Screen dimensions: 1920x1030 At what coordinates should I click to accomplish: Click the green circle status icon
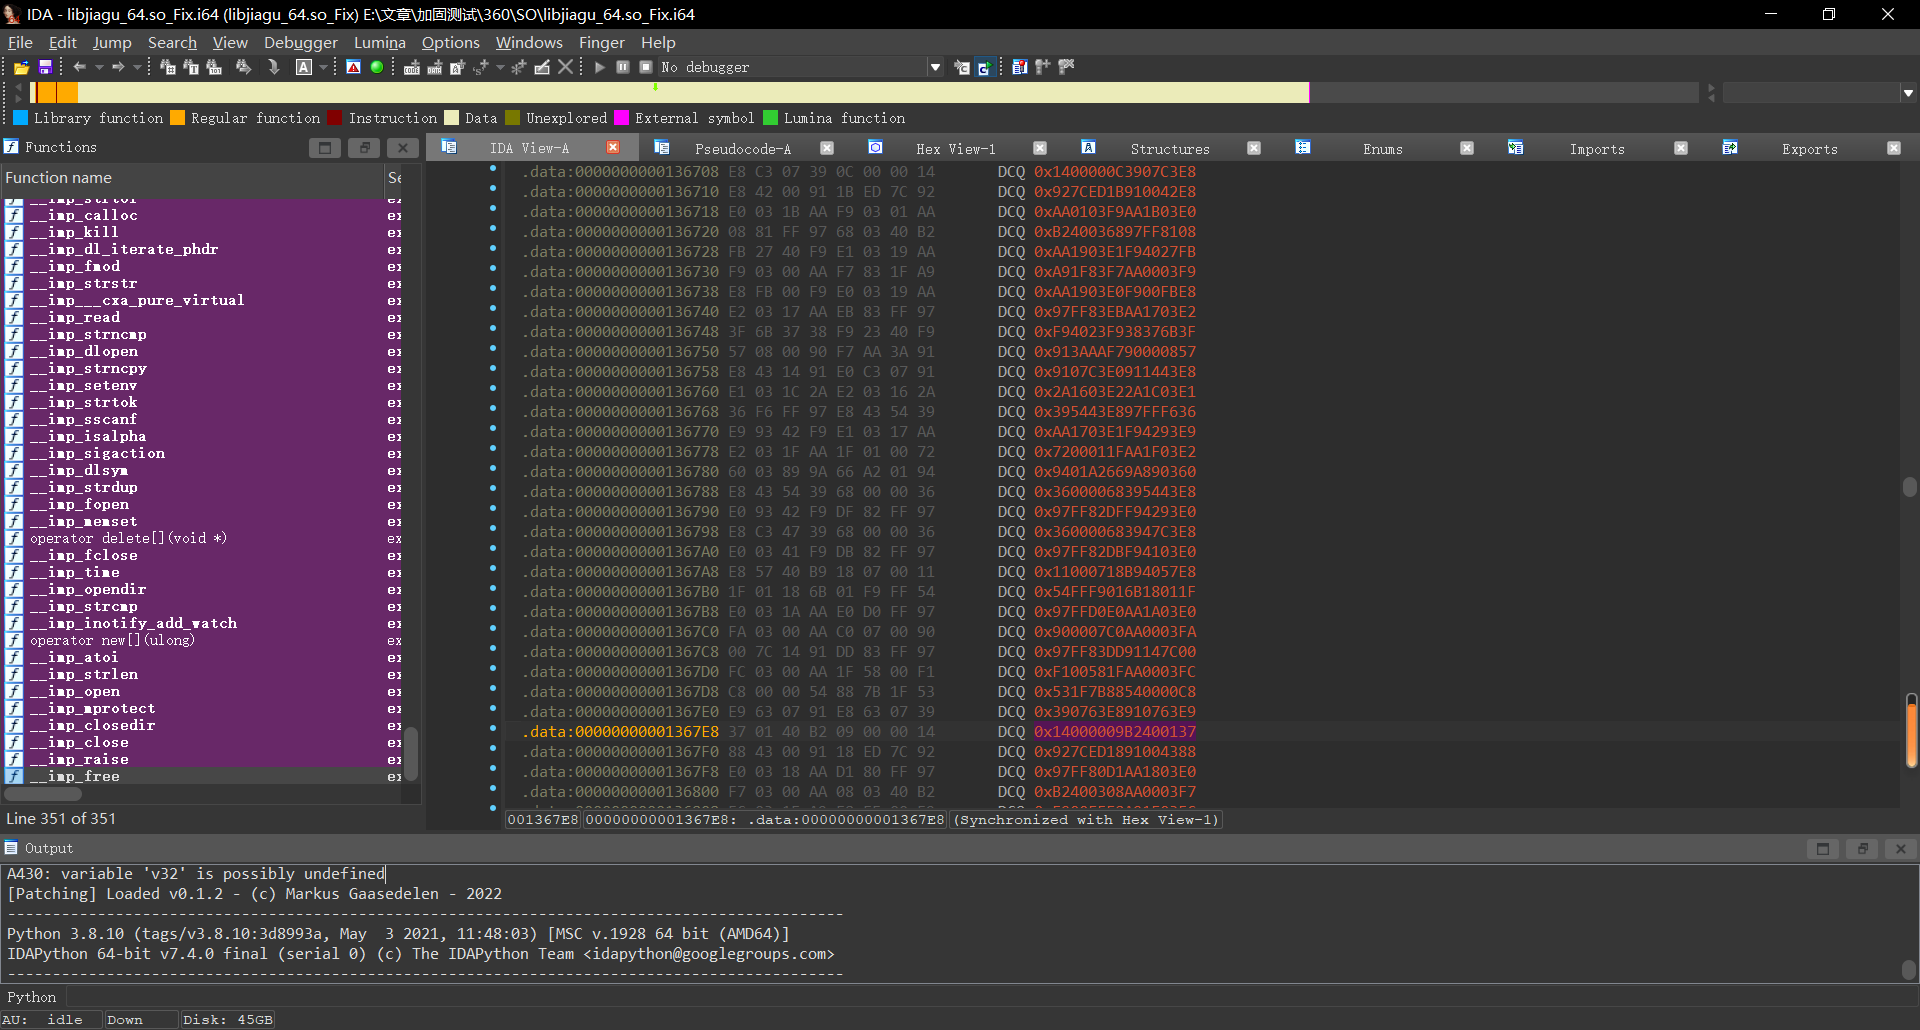point(377,67)
